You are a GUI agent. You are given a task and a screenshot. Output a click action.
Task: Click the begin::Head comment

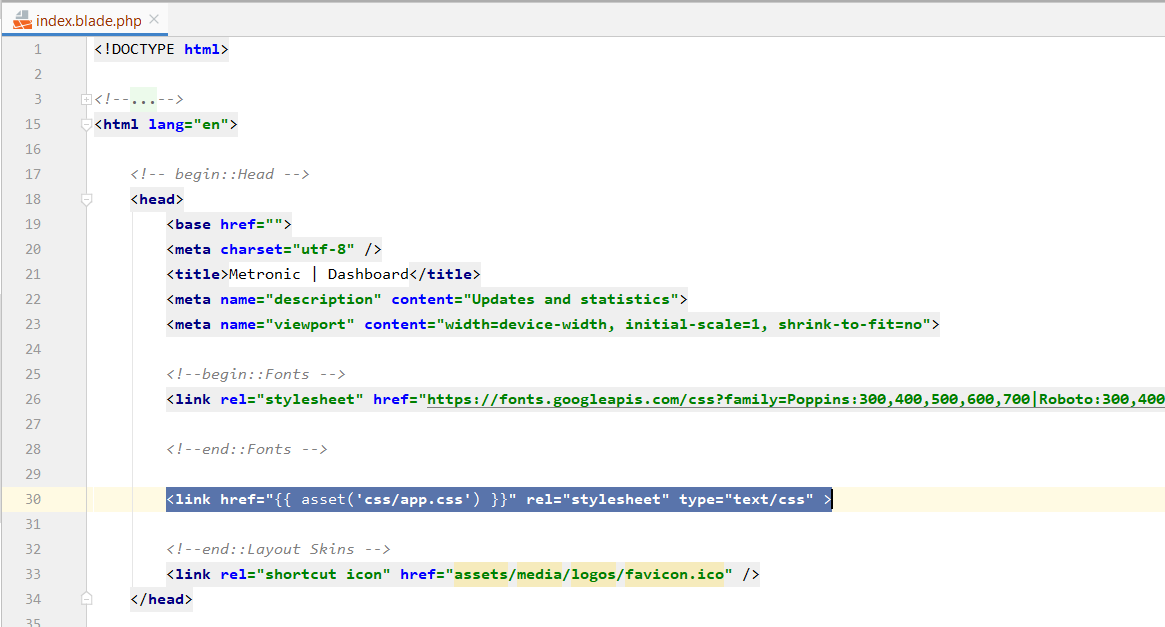[x=220, y=174]
